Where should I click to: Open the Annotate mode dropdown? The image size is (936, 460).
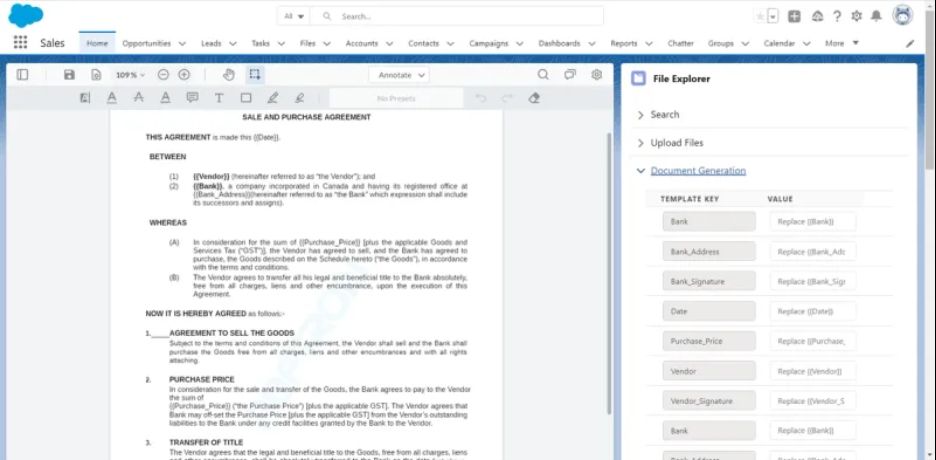(399, 75)
